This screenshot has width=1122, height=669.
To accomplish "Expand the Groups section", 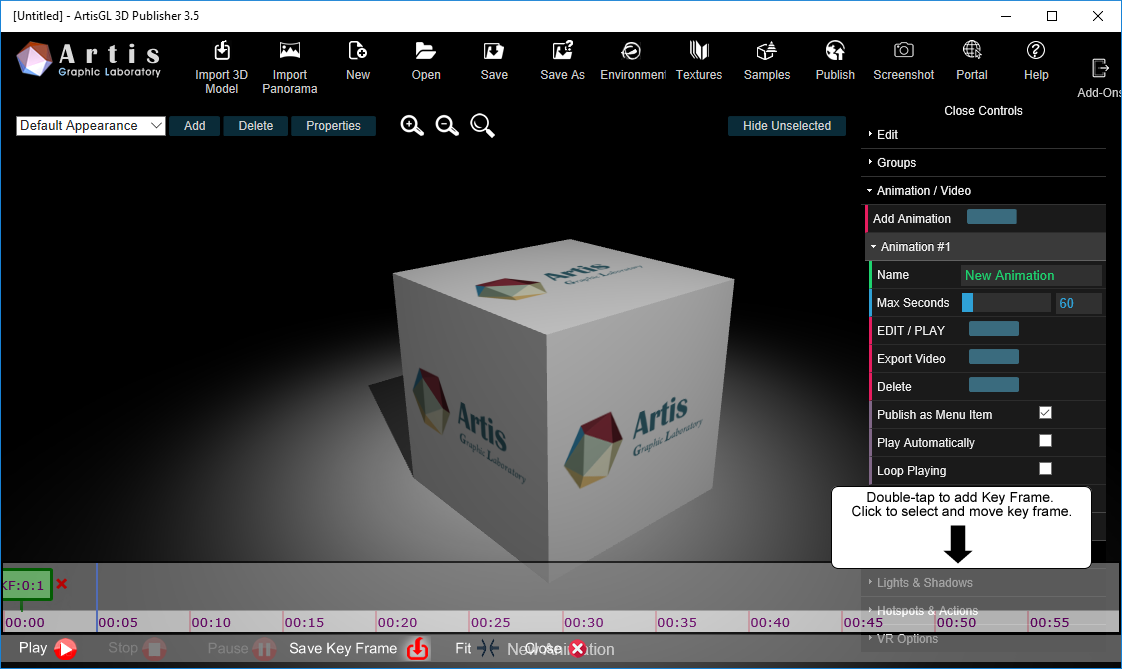I will (x=983, y=162).
